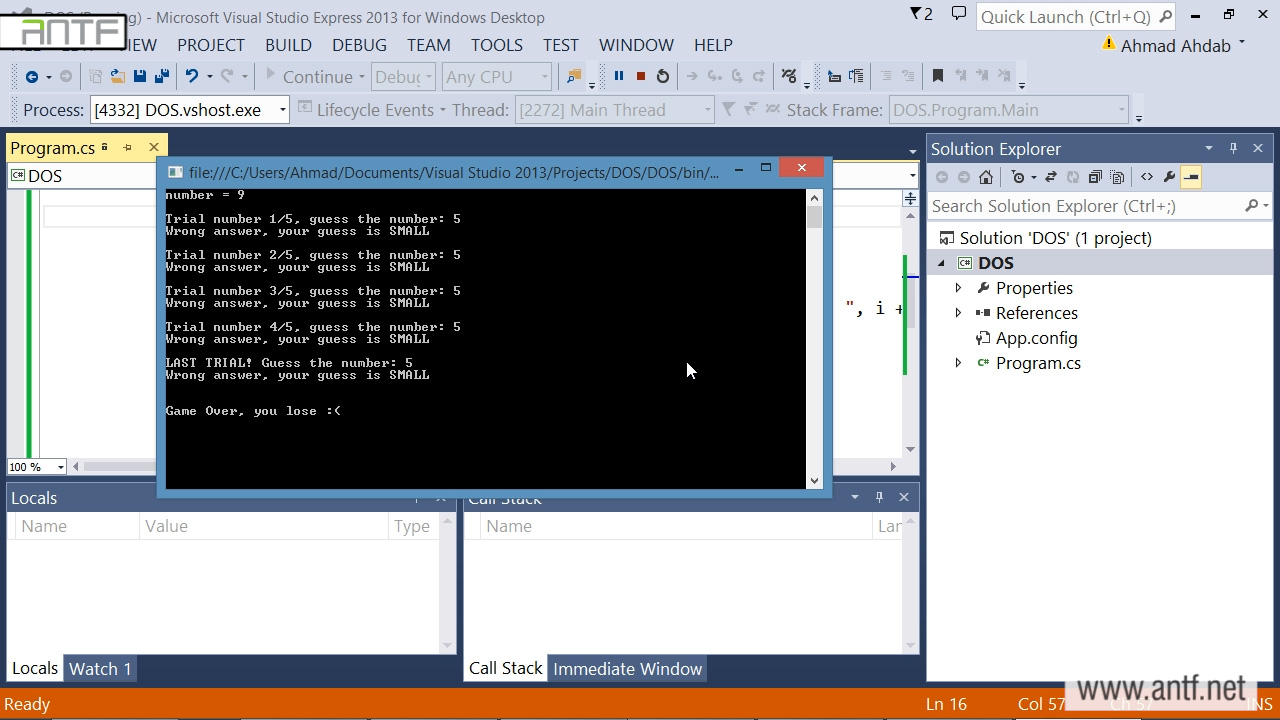Expand the Properties tree node
The image size is (1280, 720).
pos(958,288)
